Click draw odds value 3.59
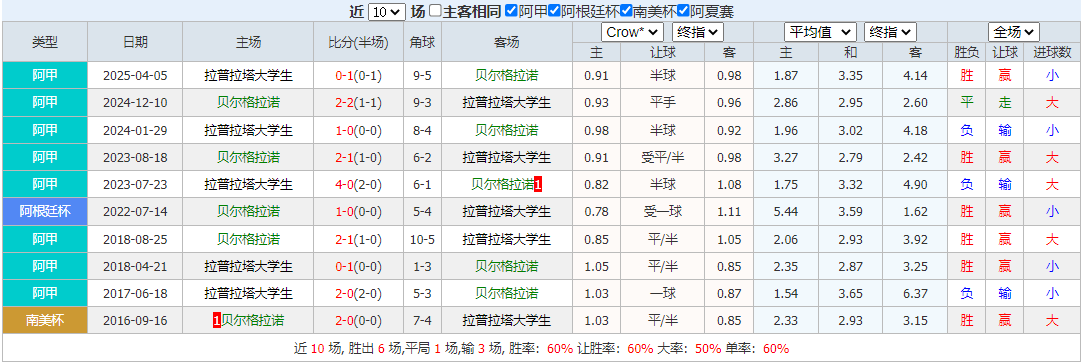The height and width of the screenshot is (363, 1081). click(850, 211)
